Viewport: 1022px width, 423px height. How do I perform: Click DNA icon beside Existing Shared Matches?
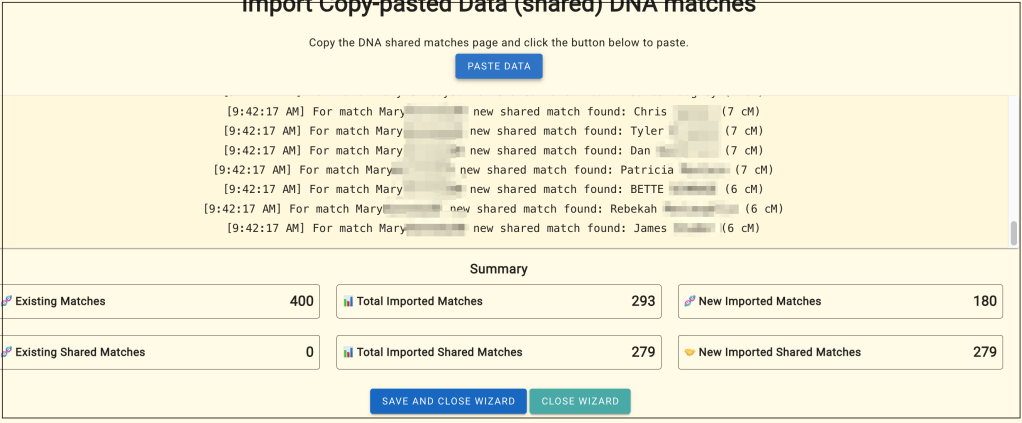click(7, 352)
